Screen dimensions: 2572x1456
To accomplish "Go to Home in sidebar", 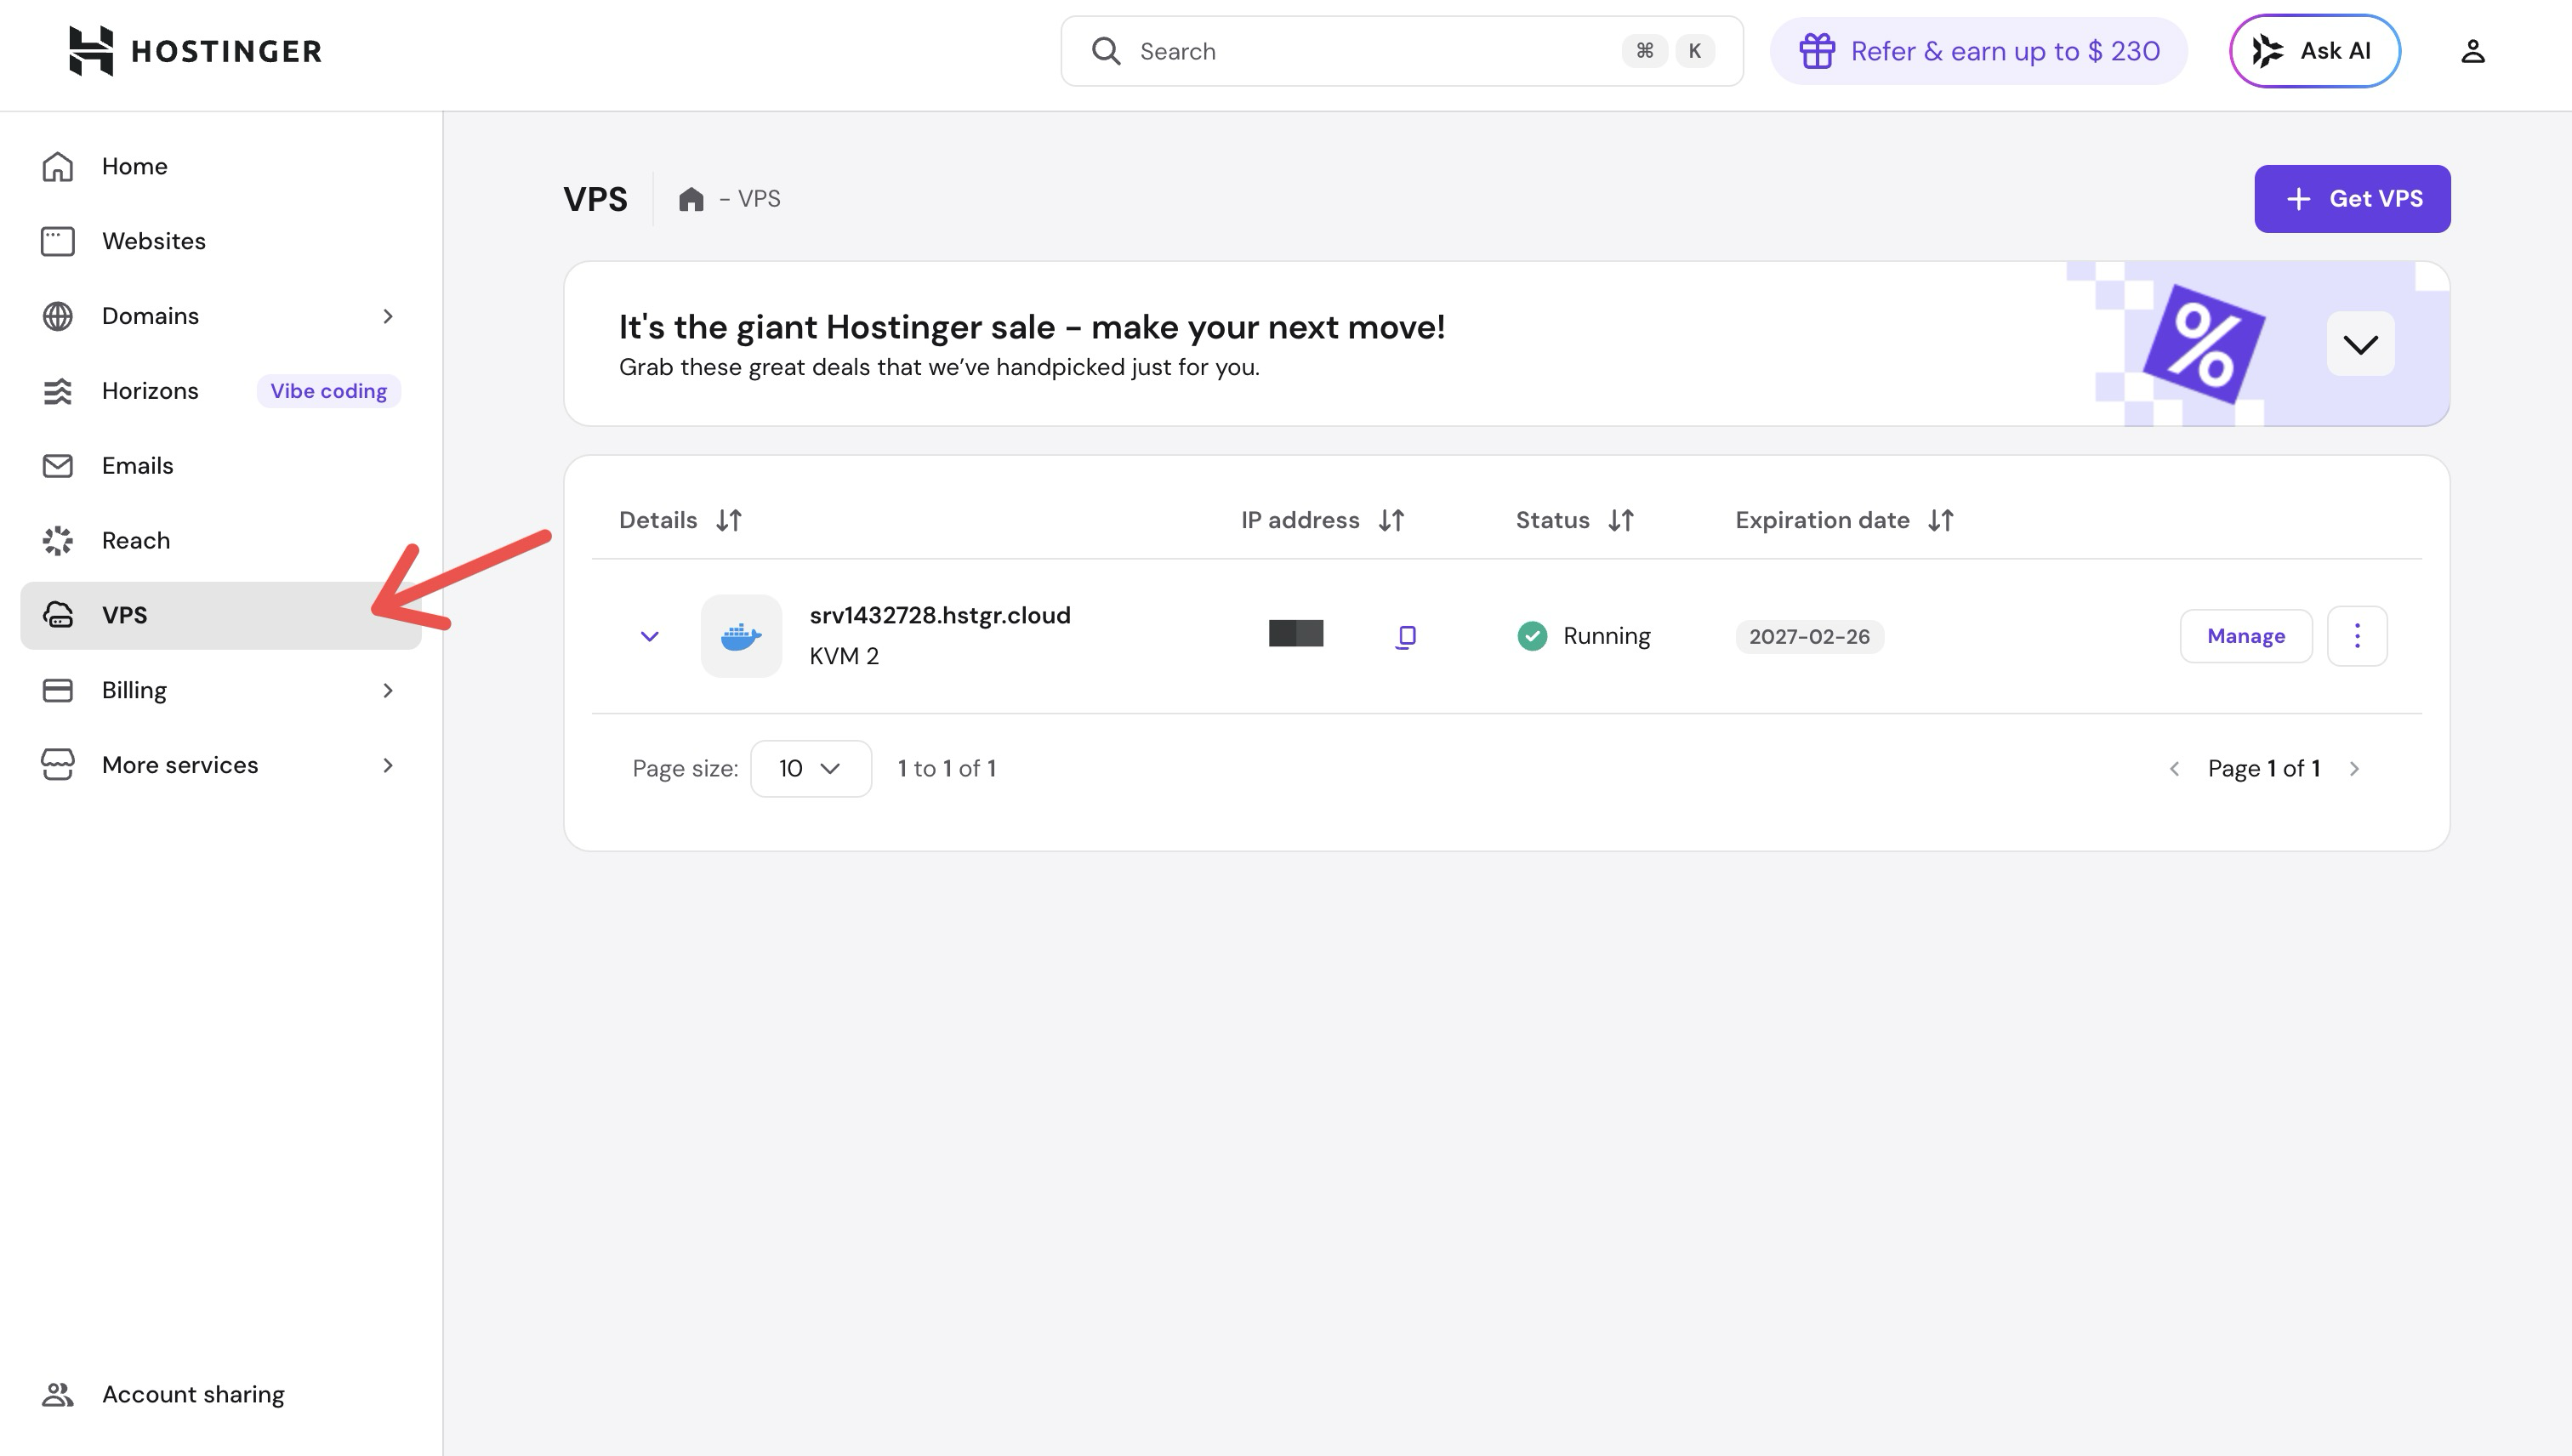I will [x=221, y=166].
